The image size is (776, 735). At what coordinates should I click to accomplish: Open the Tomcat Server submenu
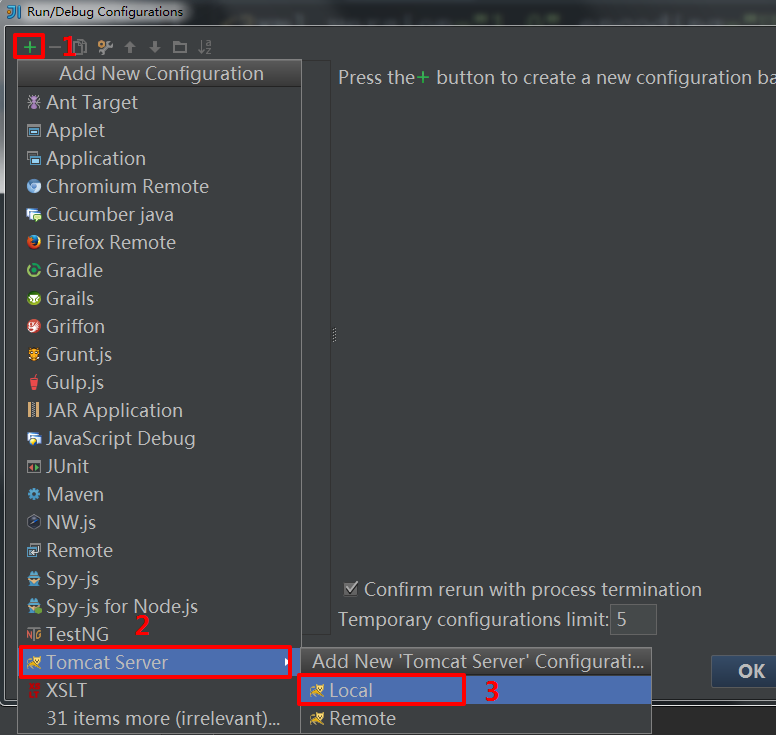[x=159, y=662]
